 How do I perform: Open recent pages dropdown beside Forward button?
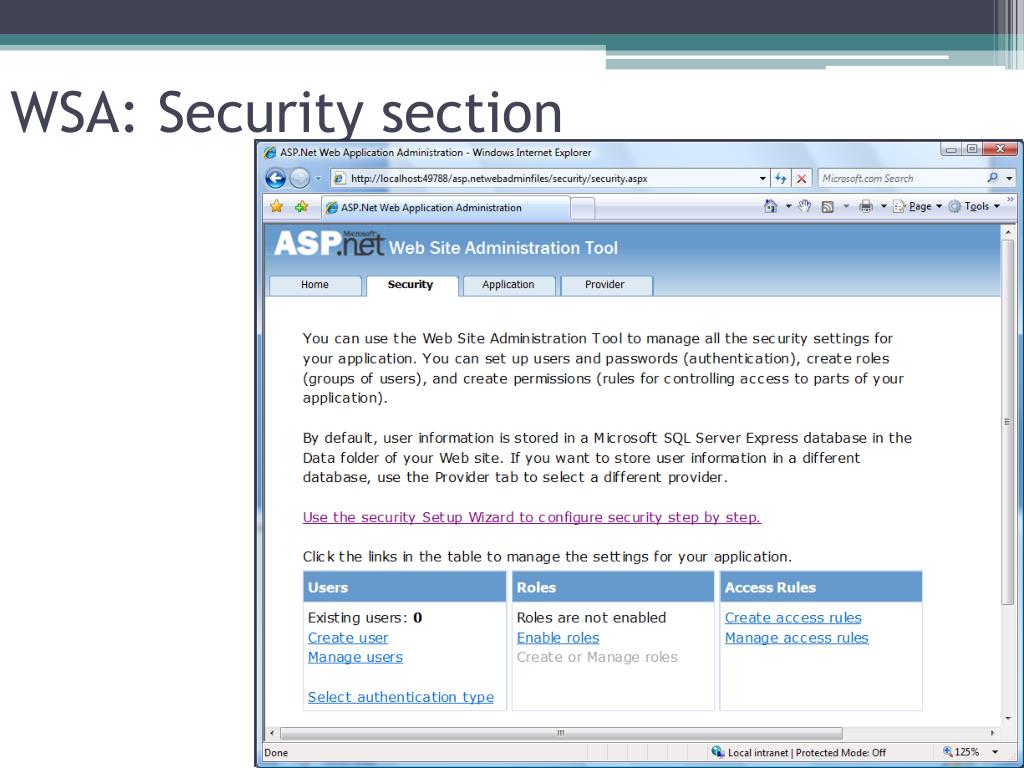pos(318,178)
